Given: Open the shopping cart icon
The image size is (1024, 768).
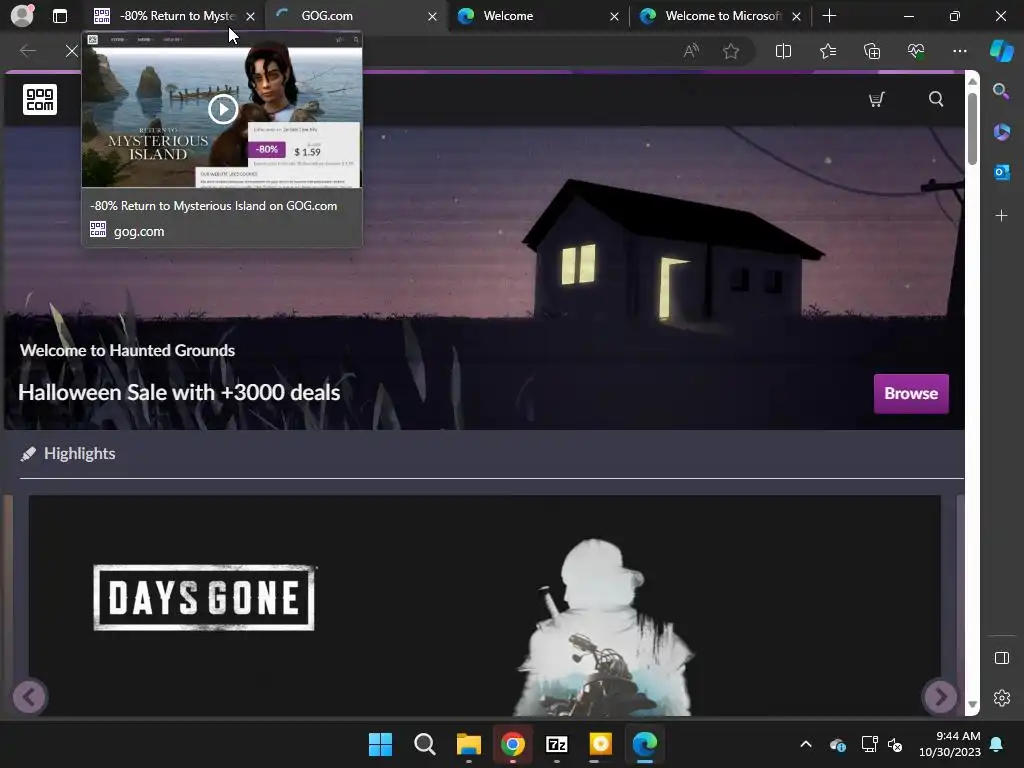Looking at the screenshot, I should pyautogui.click(x=876, y=99).
